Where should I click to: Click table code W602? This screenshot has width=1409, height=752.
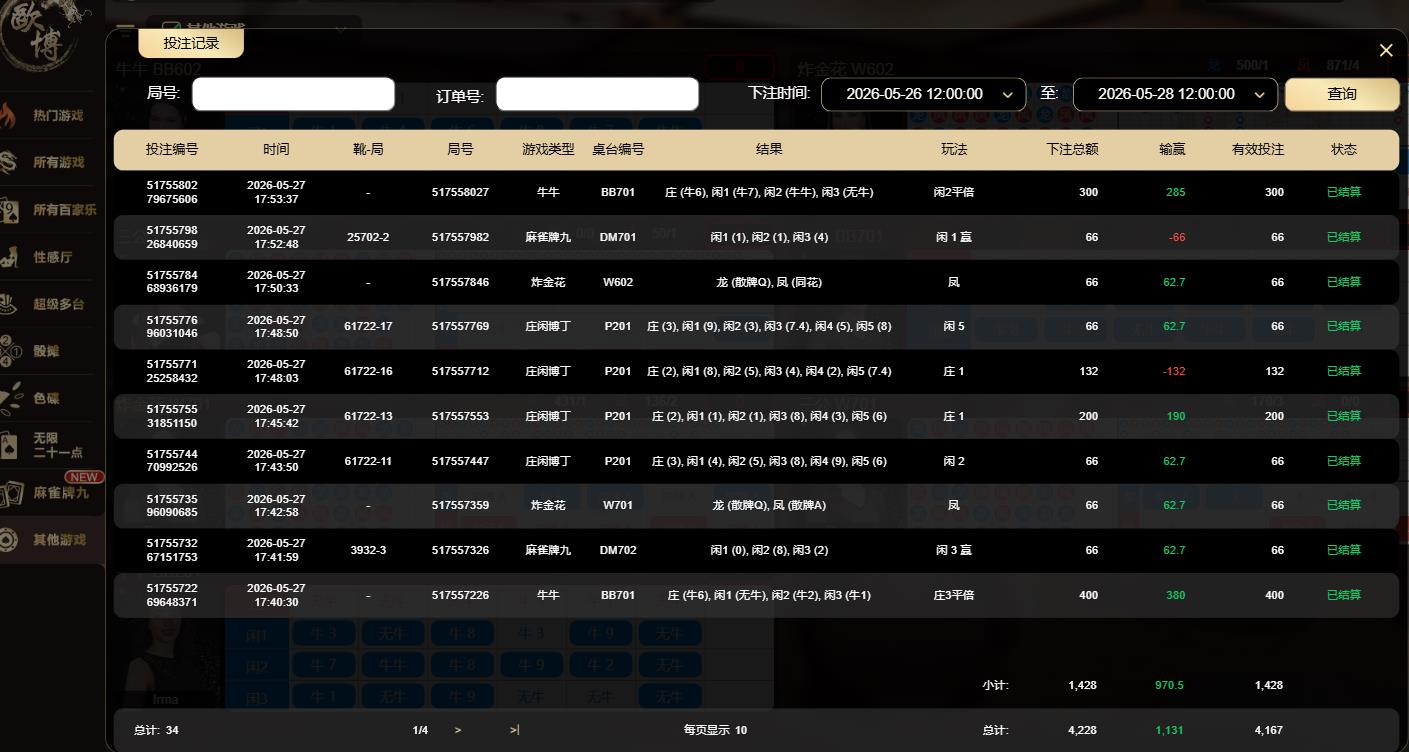[618, 282]
